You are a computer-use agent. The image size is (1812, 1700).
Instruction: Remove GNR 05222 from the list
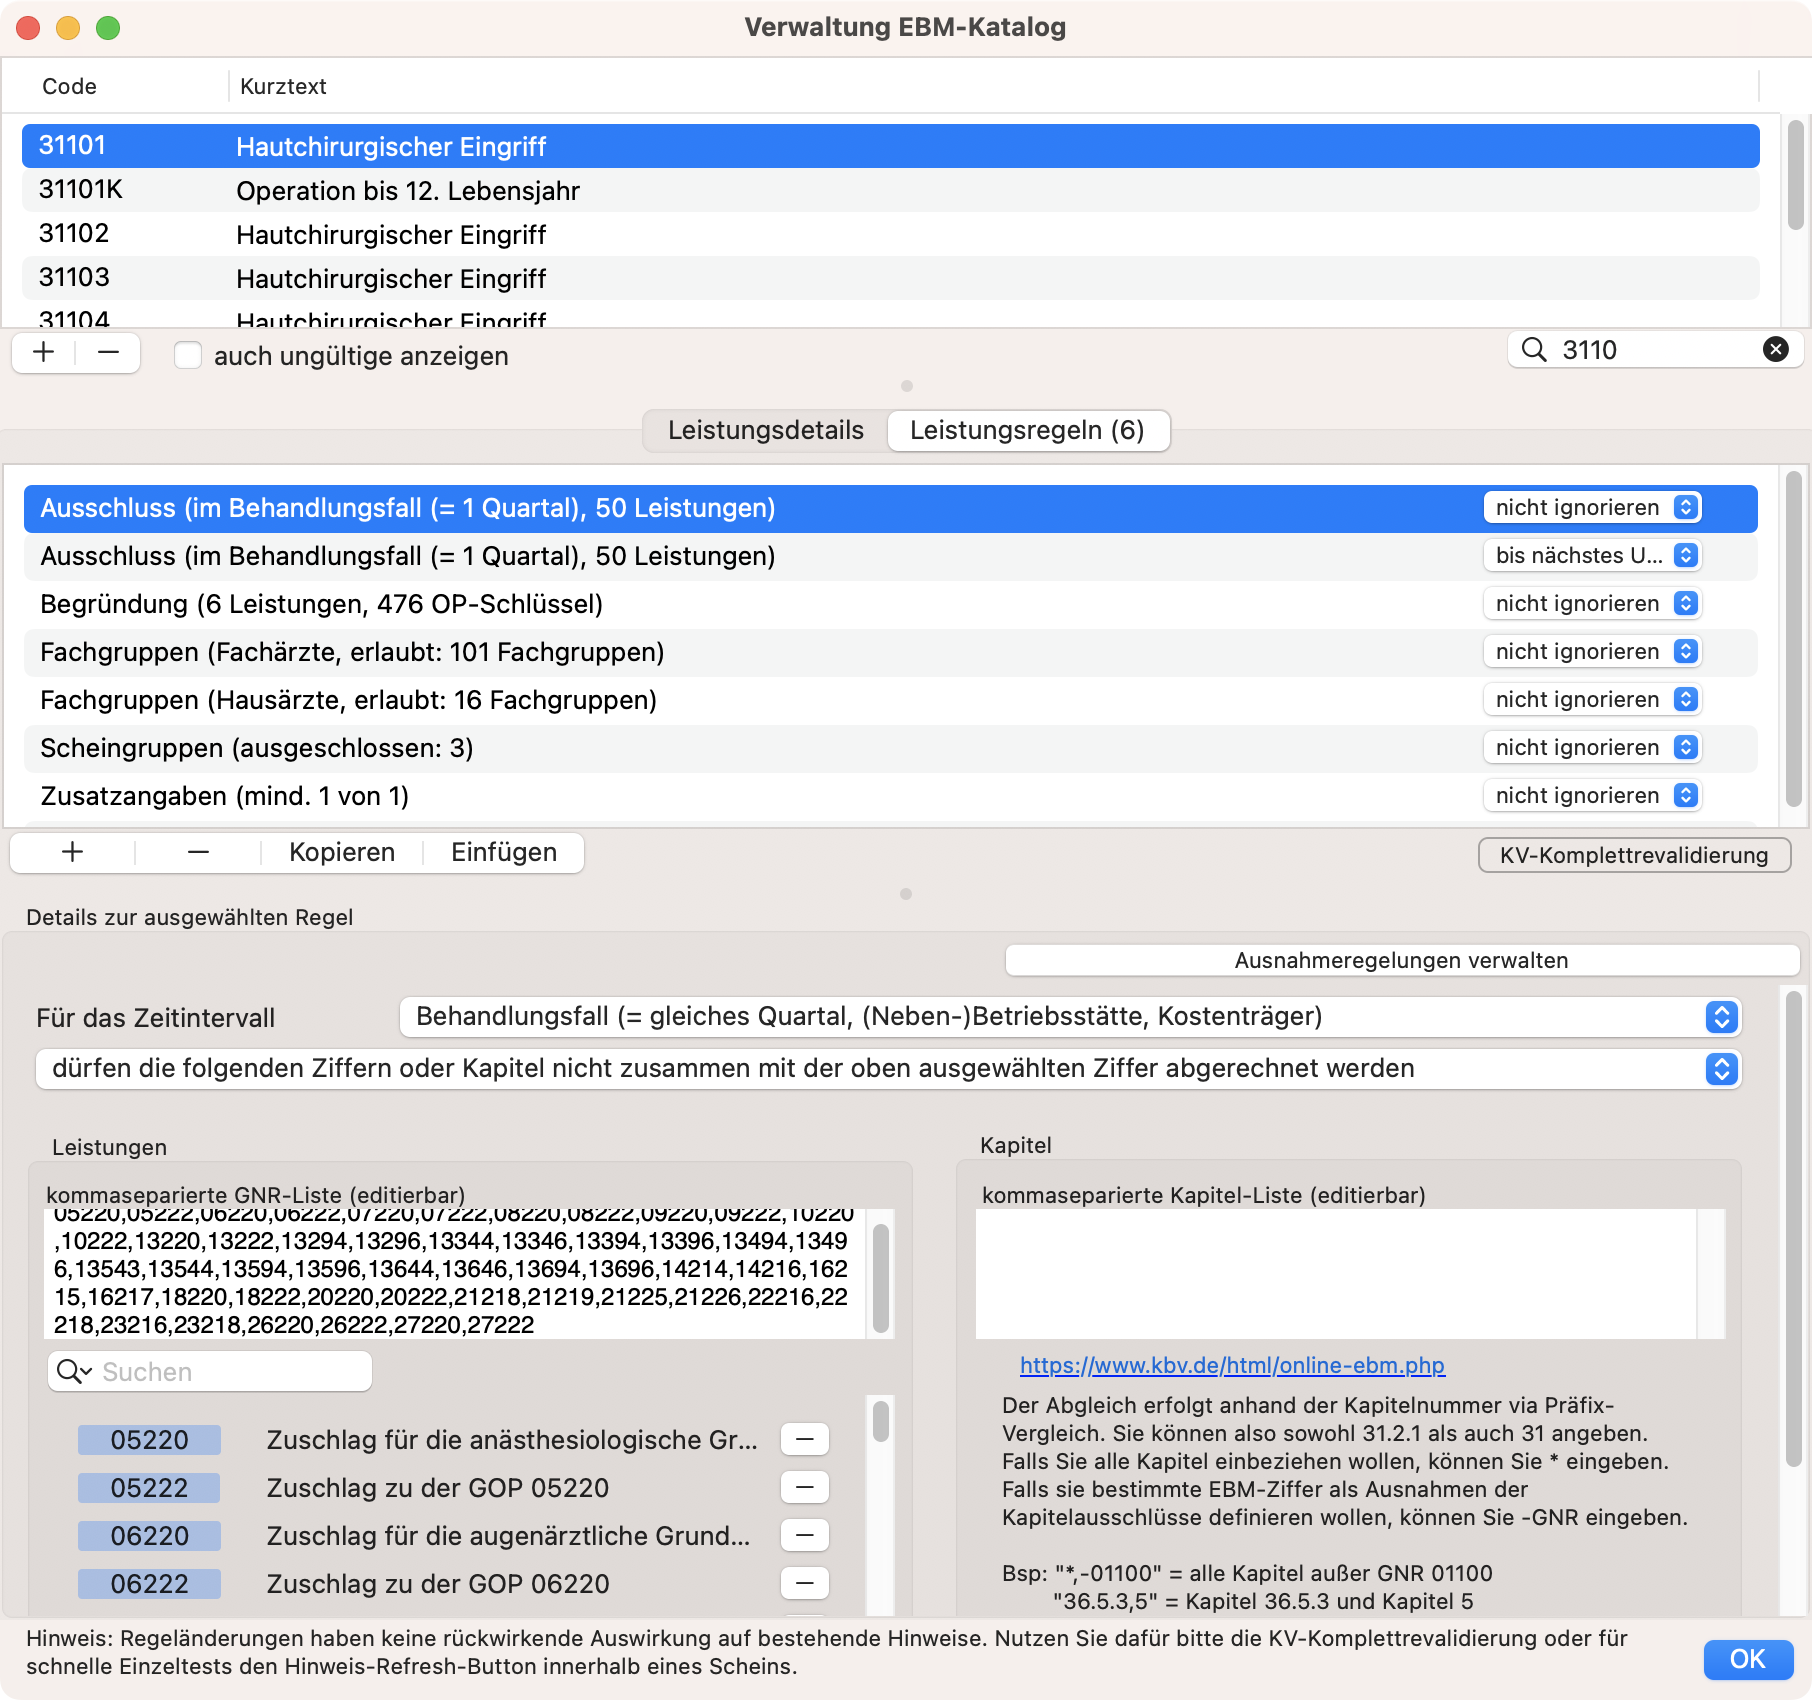pyautogui.click(x=804, y=1487)
